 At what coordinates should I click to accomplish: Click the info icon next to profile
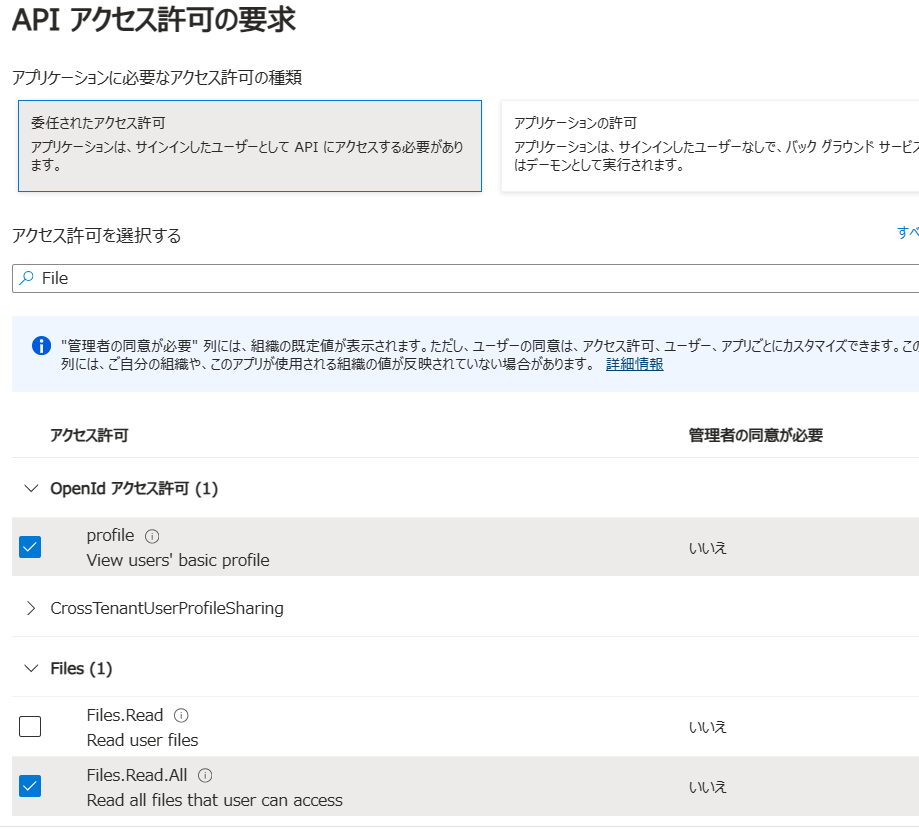[152, 536]
